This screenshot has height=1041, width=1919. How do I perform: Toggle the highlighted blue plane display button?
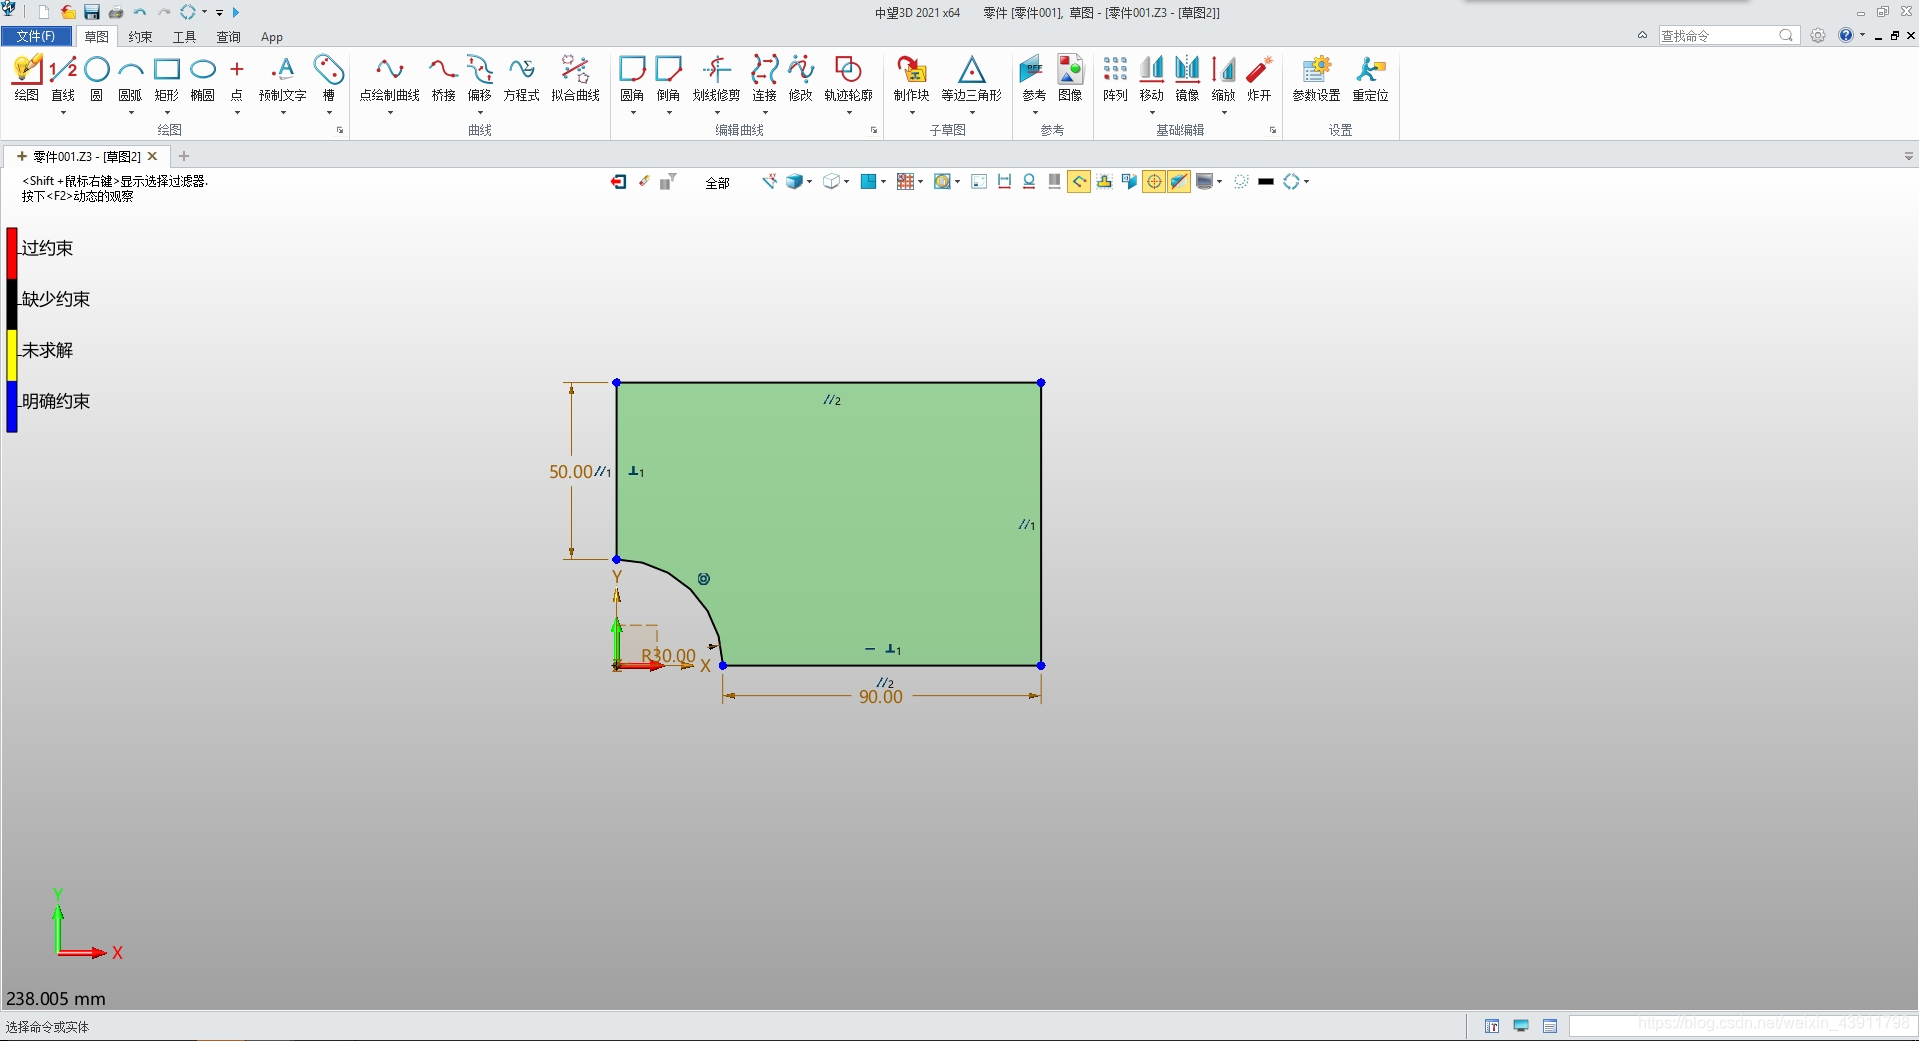pyautogui.click(x=1179, y=181)
